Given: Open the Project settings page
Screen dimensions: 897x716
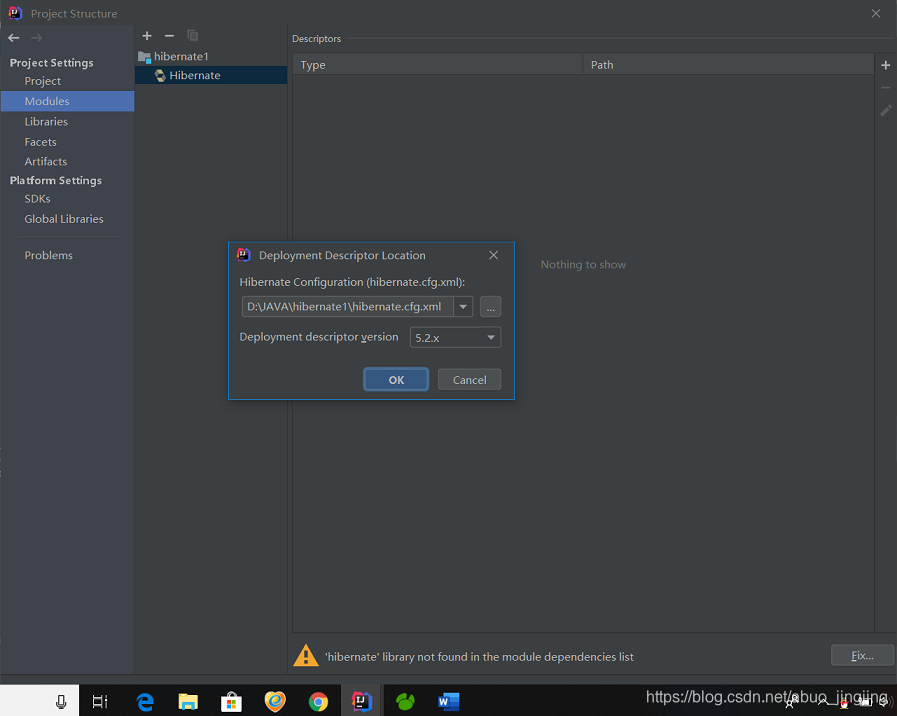Looking at the screenshot, I should click(42, 81).
